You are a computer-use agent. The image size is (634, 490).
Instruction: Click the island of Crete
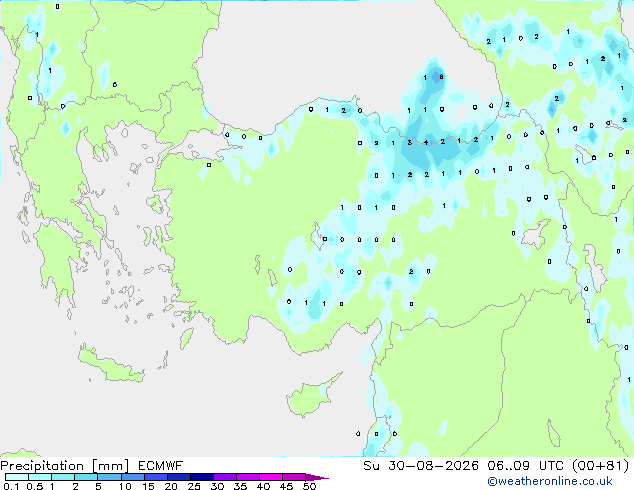(110, 365)
